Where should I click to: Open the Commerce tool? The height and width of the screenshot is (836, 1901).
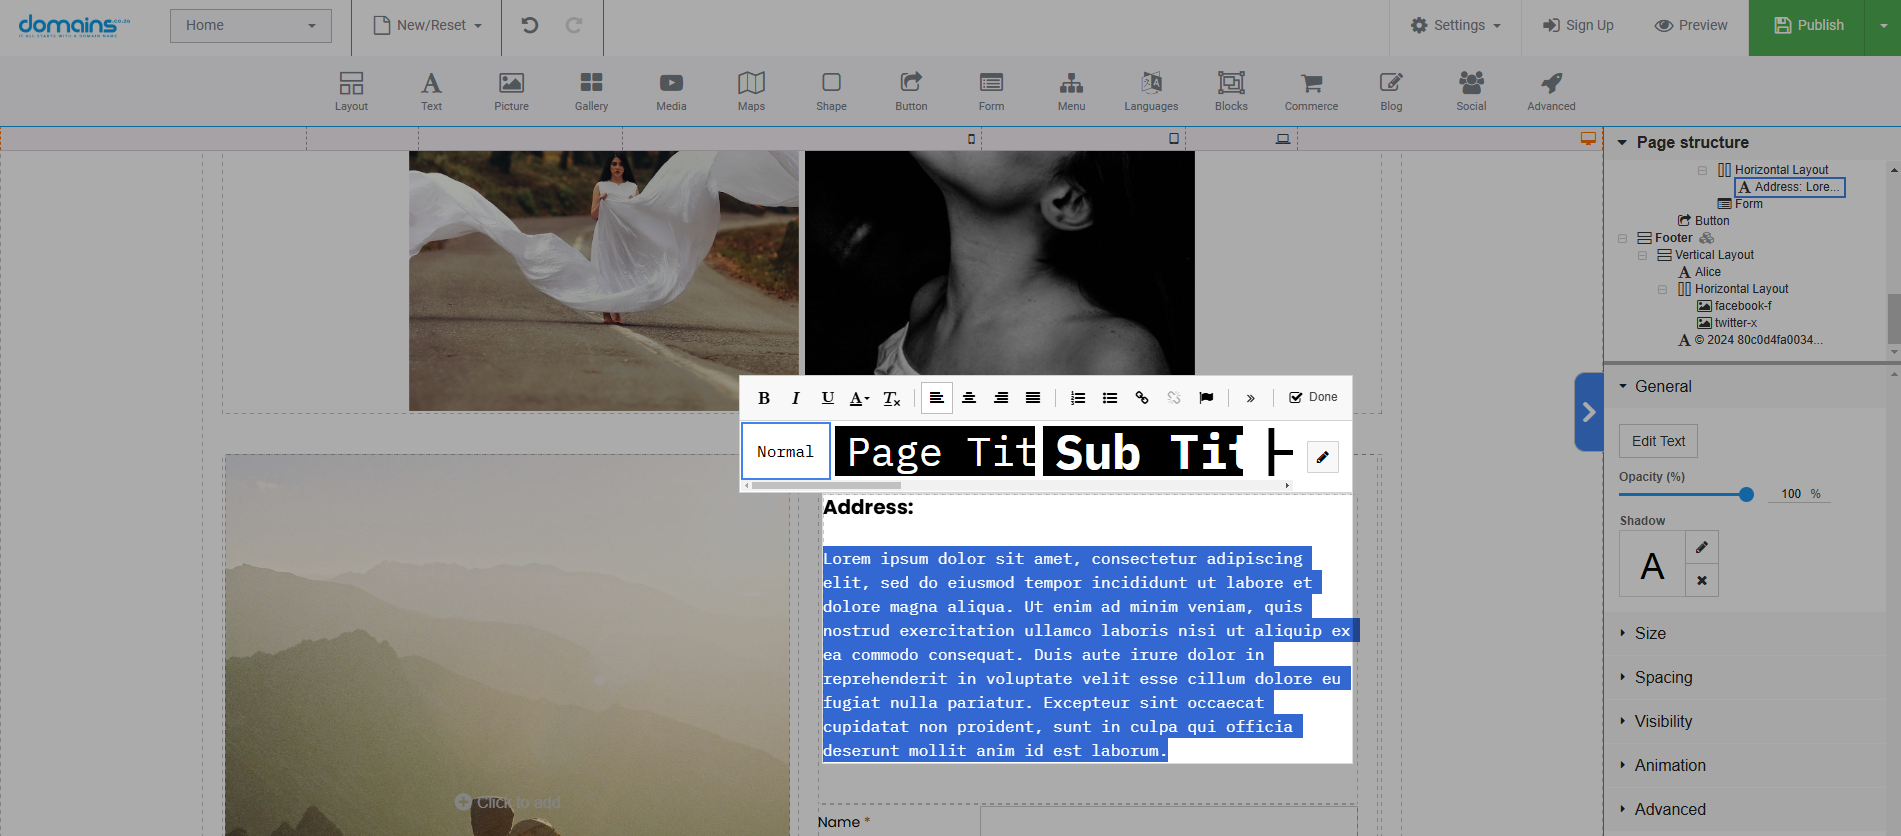pos(1311,91)
